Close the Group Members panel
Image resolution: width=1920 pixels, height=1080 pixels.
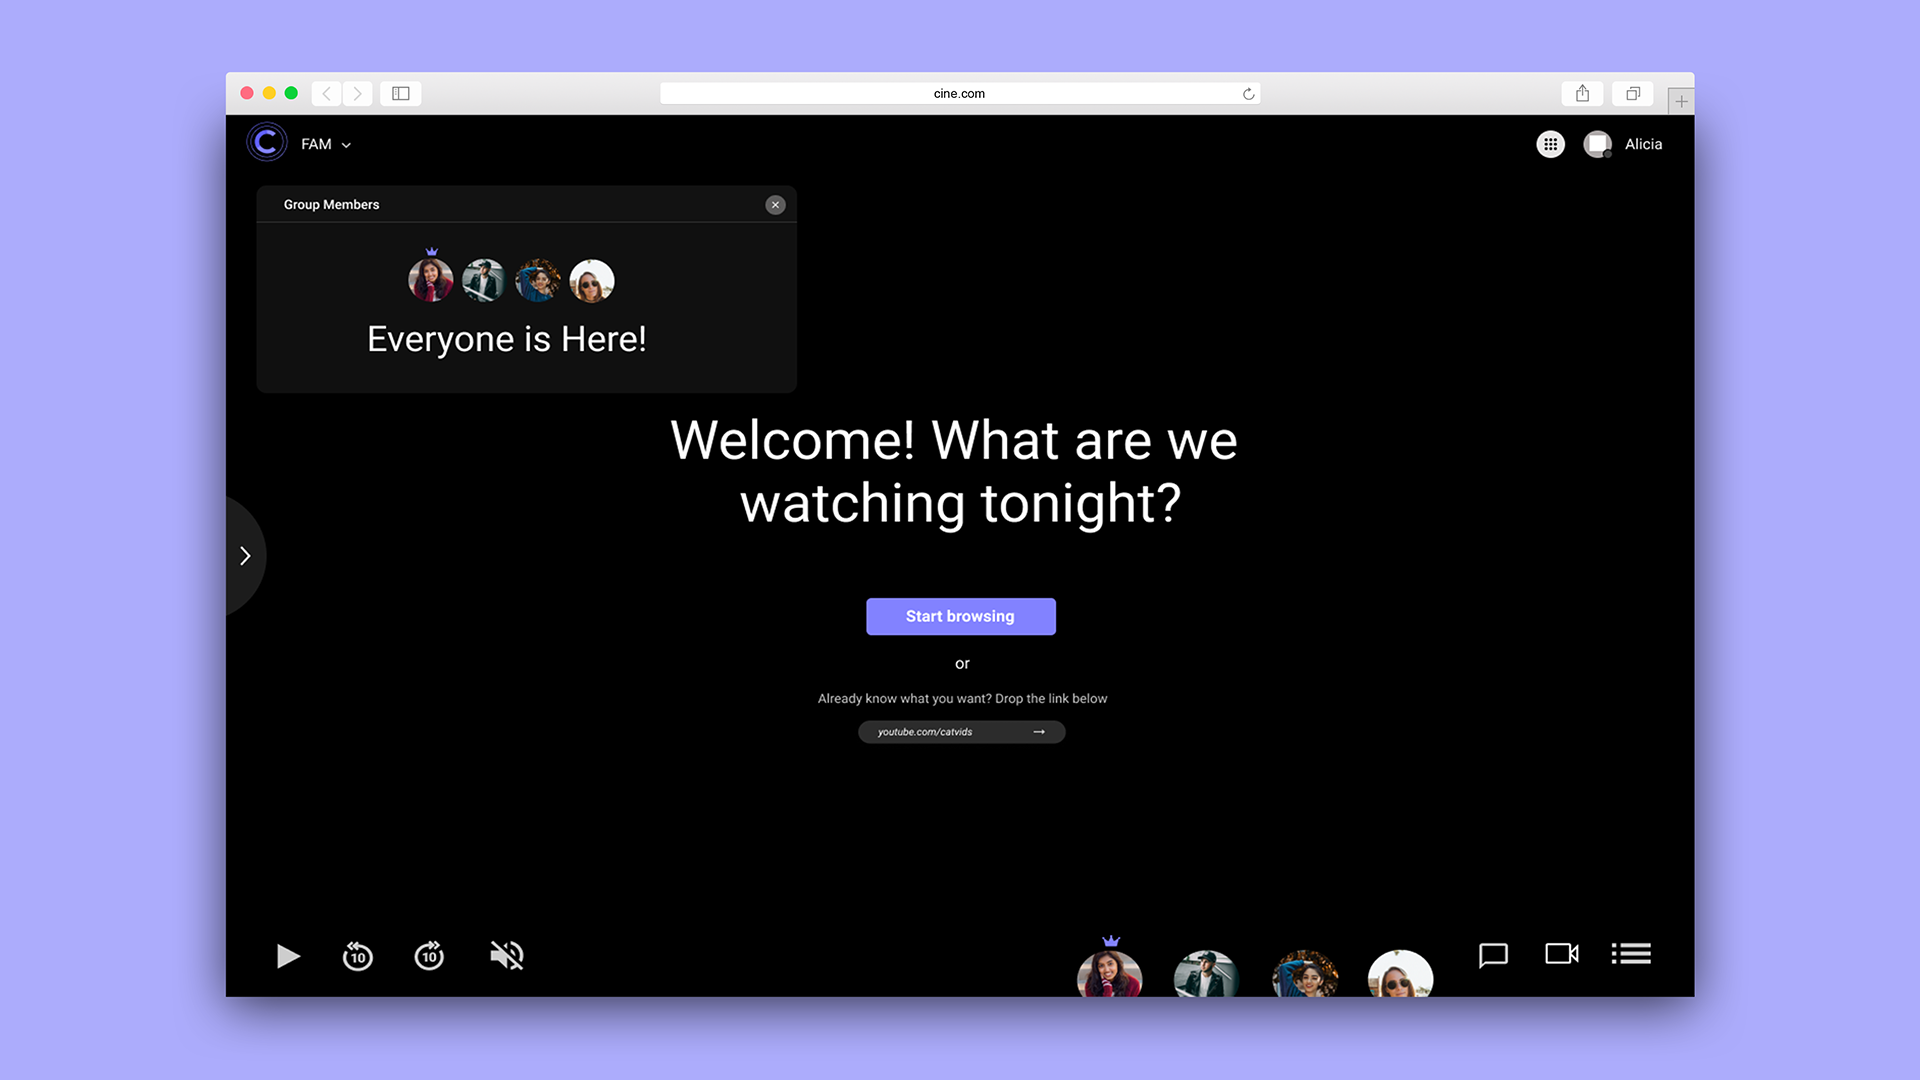(x=775, y=205)
